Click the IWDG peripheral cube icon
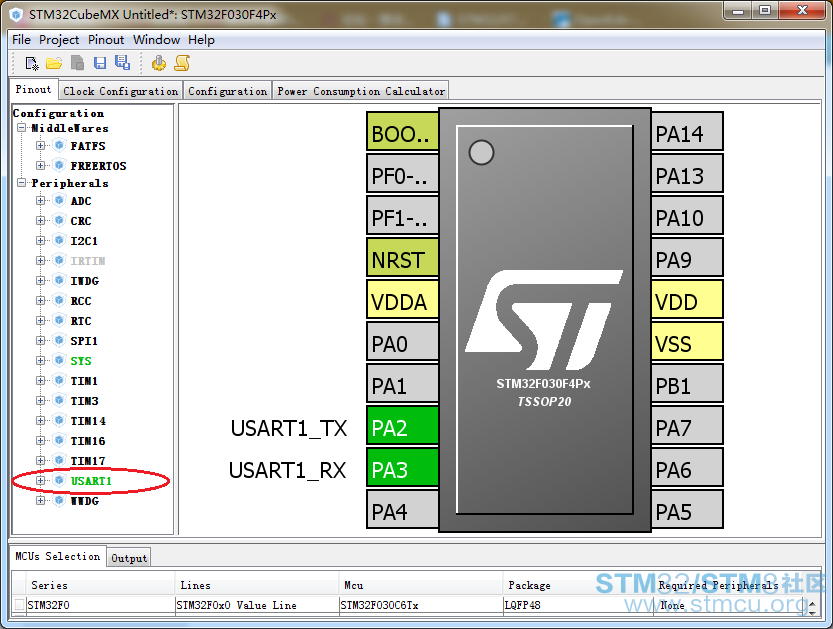Viewport: 833px width, 629px height. pos(60,280)
